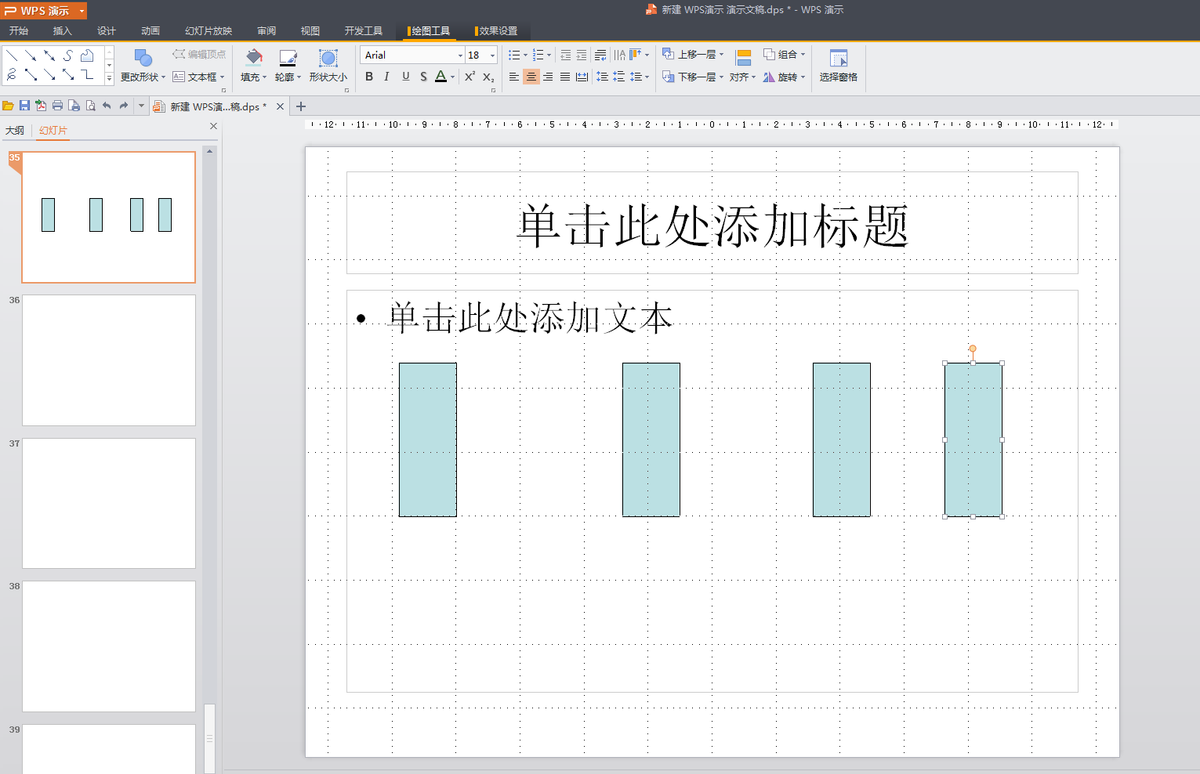This screenshot has width=1200, height=774.
Task: Open the font size 18 dropdown
Action: [493, 56]
